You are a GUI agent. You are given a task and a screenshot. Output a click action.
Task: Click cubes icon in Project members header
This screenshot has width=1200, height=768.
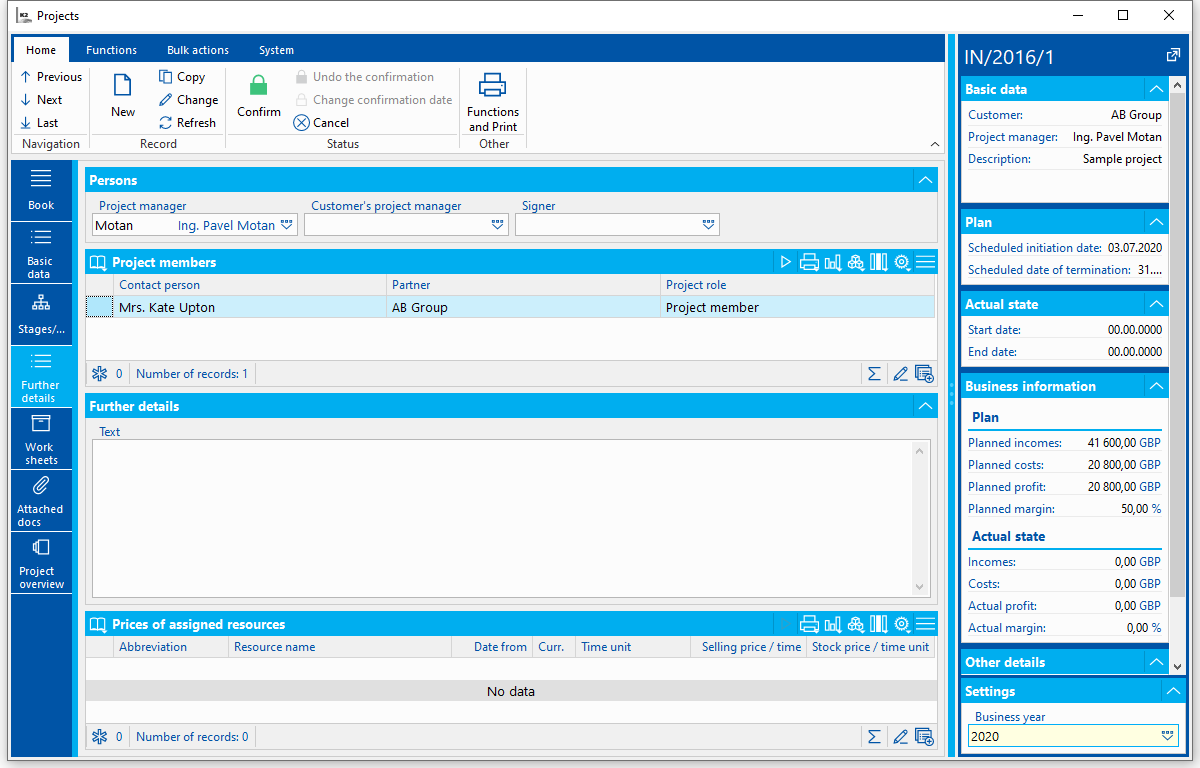tap(855, 262)
